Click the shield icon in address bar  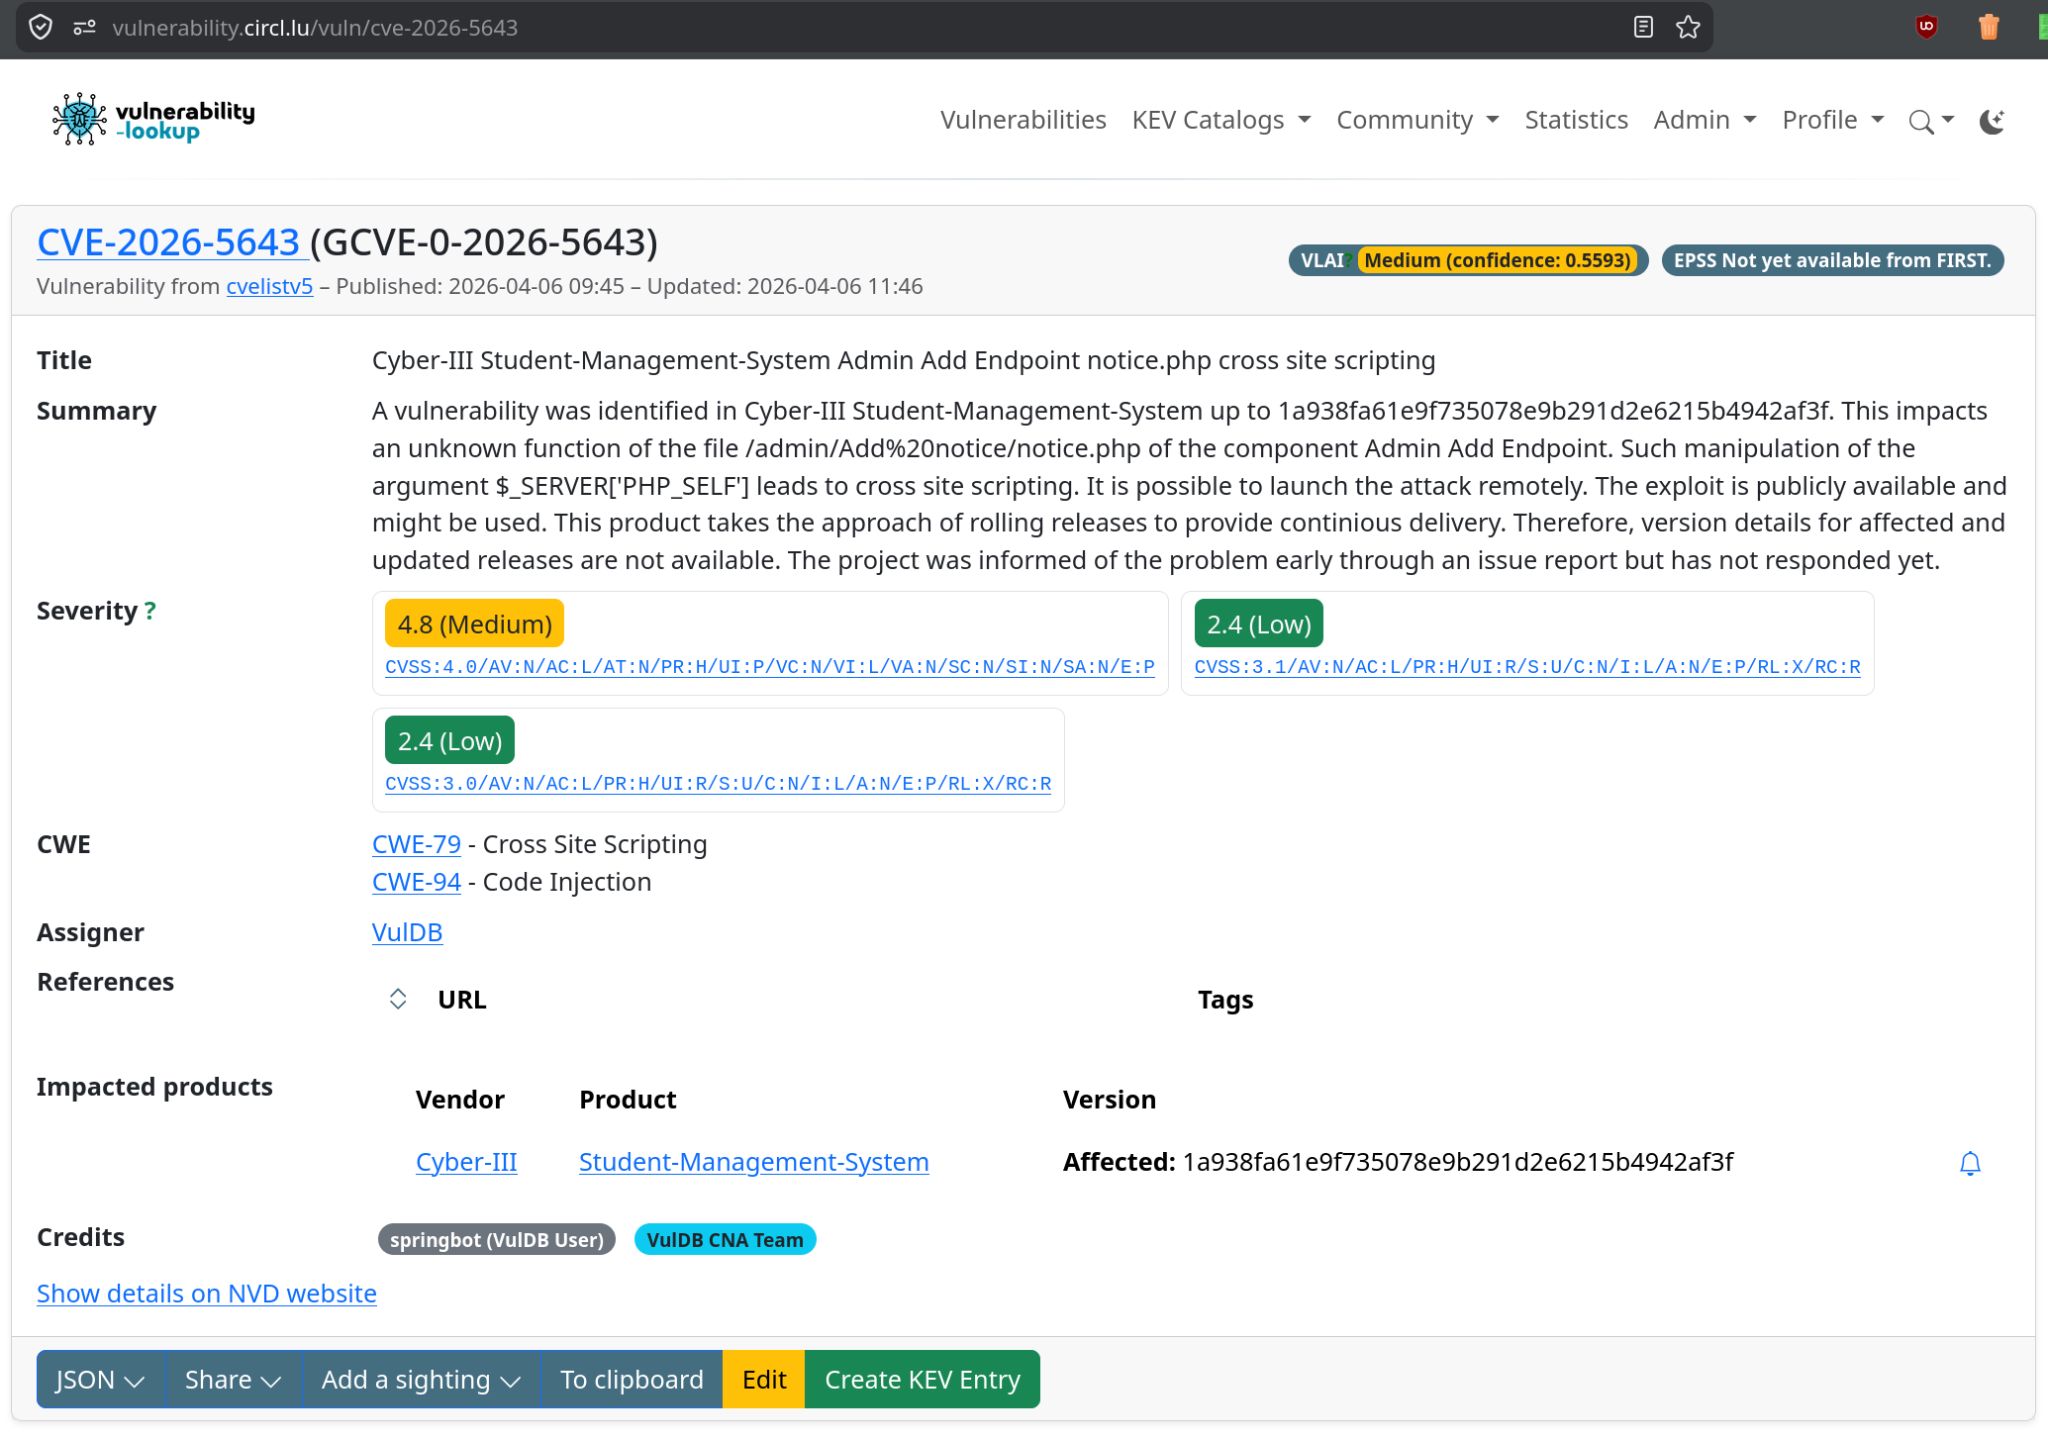point(40,27)
